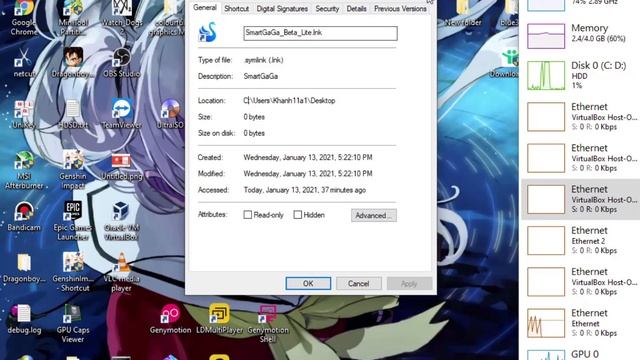640x360 pixels.
Task: Select the Genshin Impact desktop icon
Action: pyautogui.click(x=73, y=170)
